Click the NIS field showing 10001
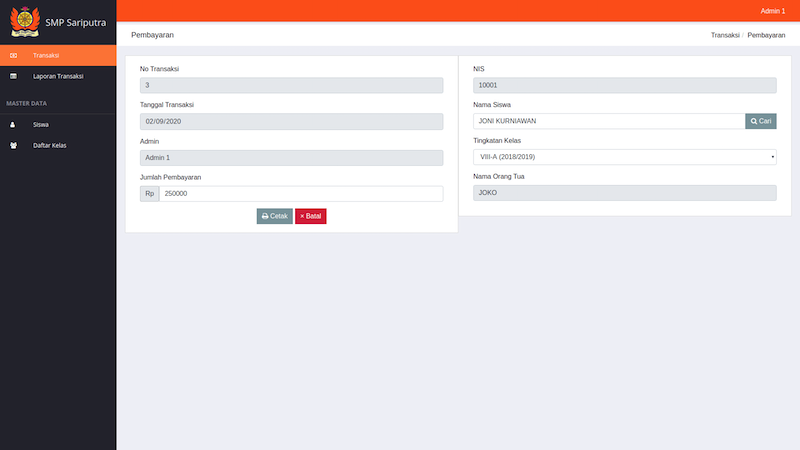Image resolution: width=800 pixels, height=450 pixels. click(x=624, y=86)
